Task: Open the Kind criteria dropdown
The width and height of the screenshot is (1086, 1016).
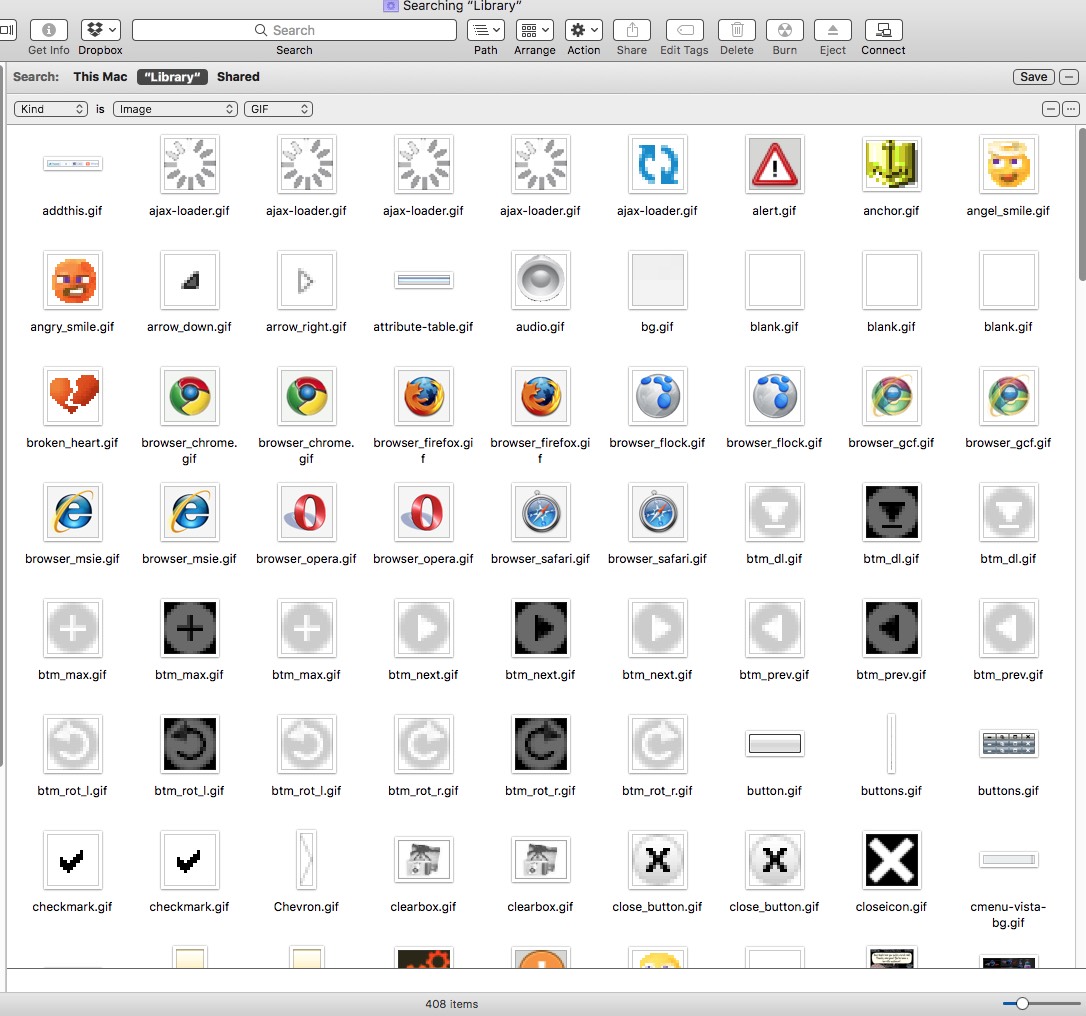Action: (x=51, y=109)
